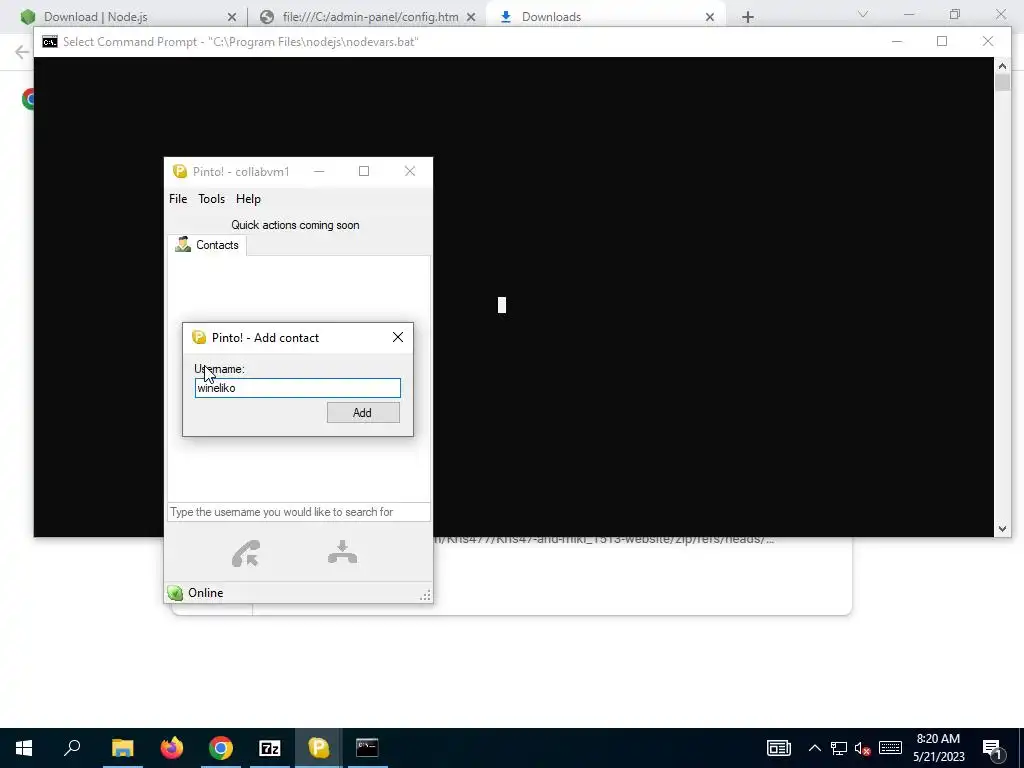Image resolution: width=1024 pixels, height=768 pixels.
Task: Click the Pinto! taskbar icon
Action: pyautogui.click(x=318, y=748)
